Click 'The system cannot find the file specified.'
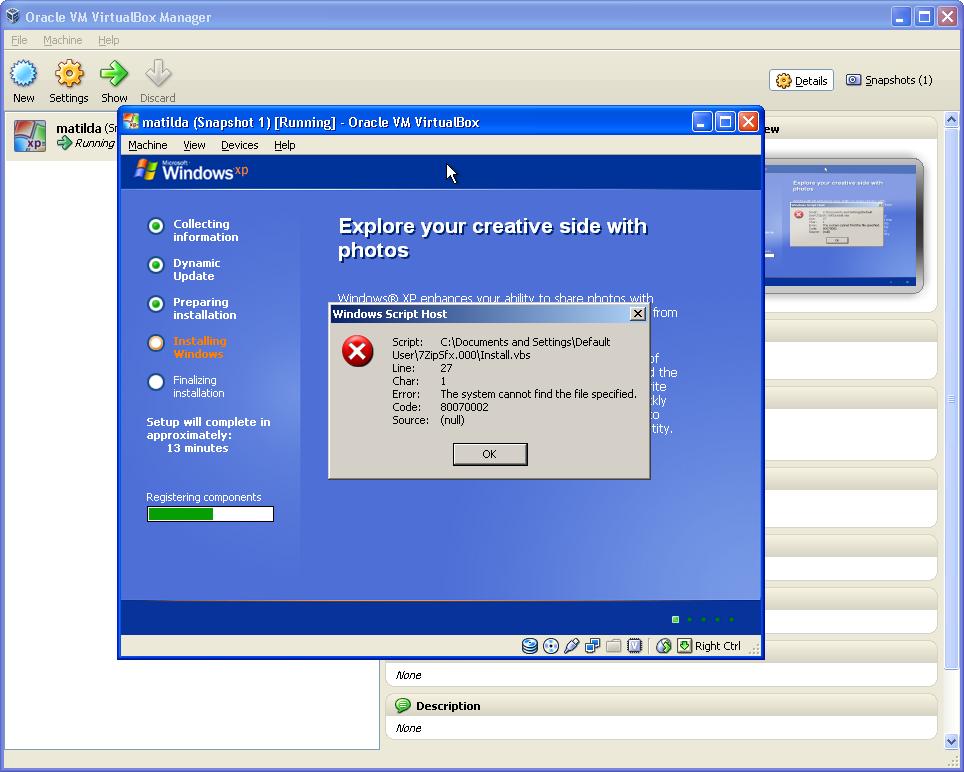 [x=539, y=394]
